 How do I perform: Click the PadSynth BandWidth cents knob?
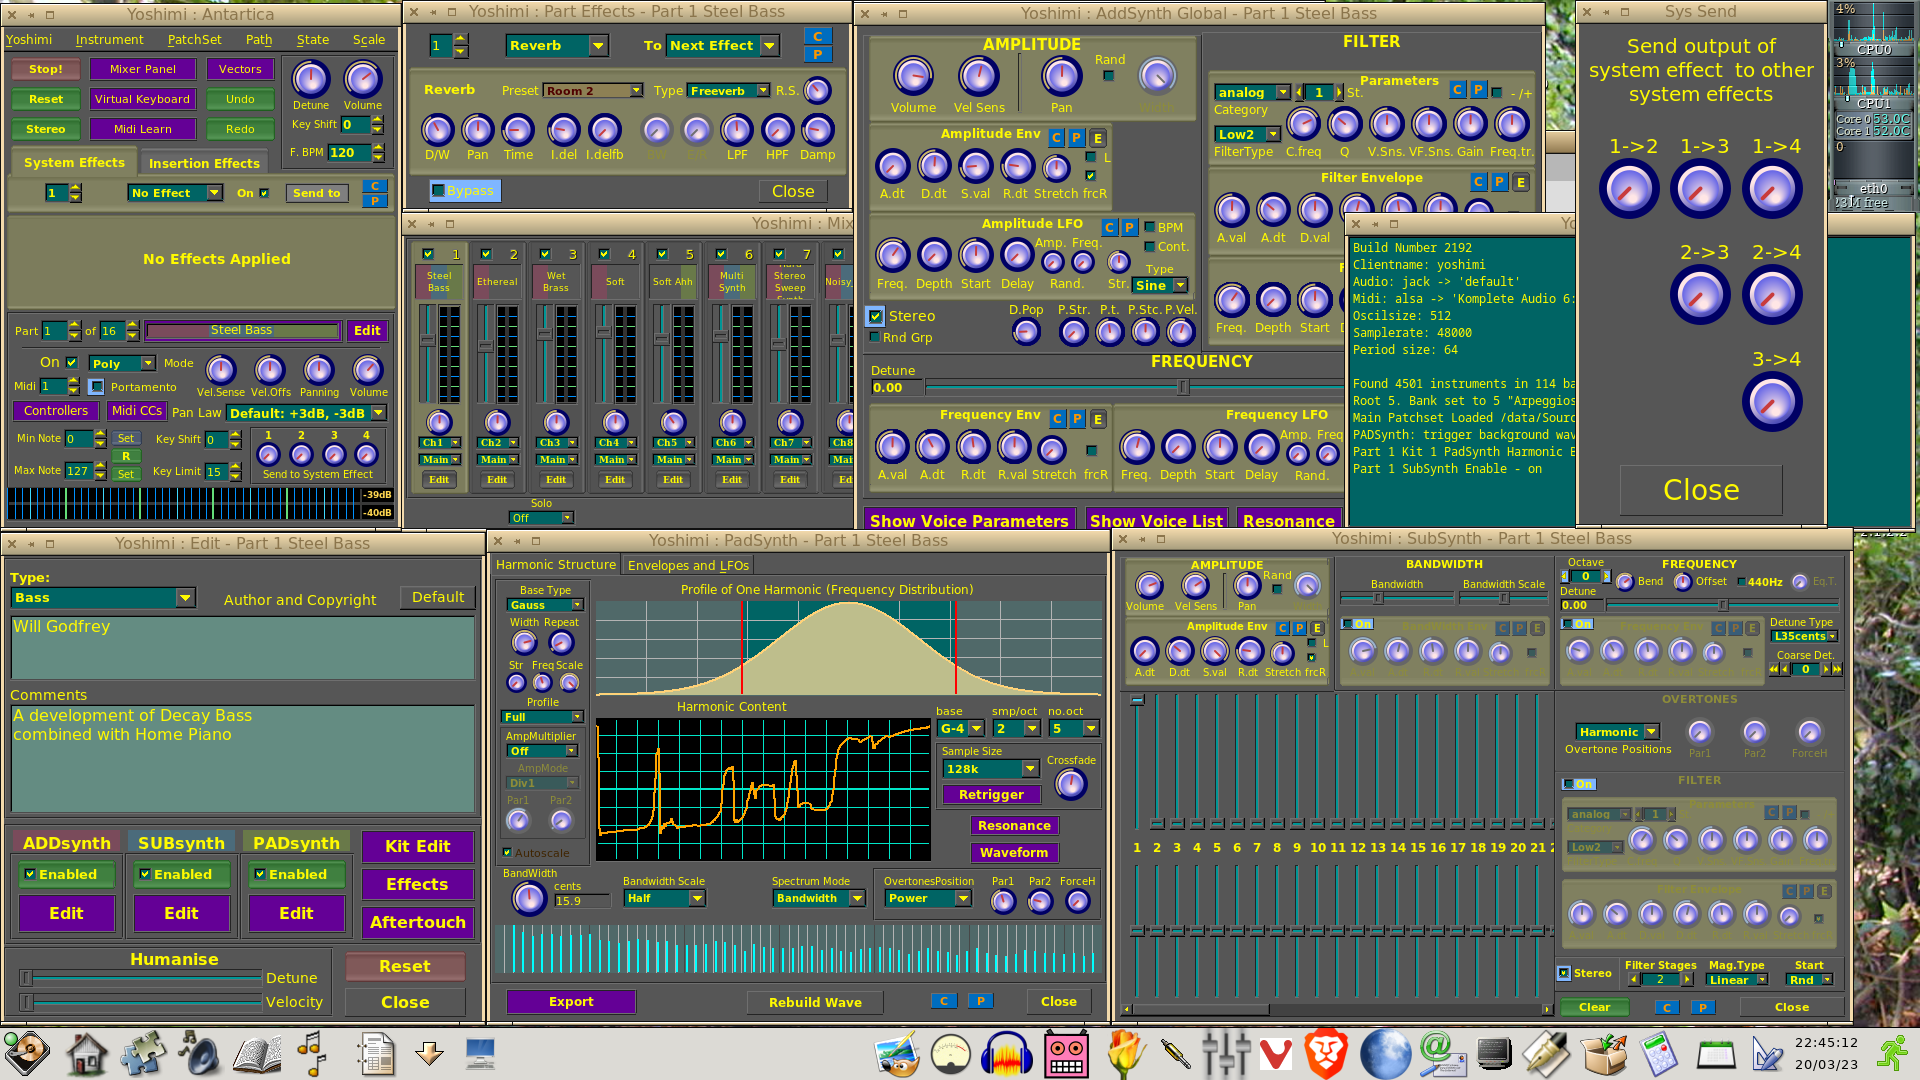tap(528, 898)
